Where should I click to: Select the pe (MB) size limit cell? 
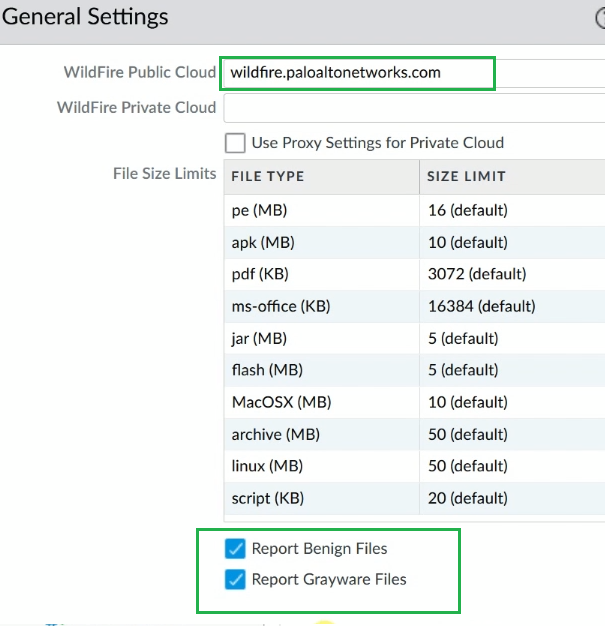pos(512,210)
